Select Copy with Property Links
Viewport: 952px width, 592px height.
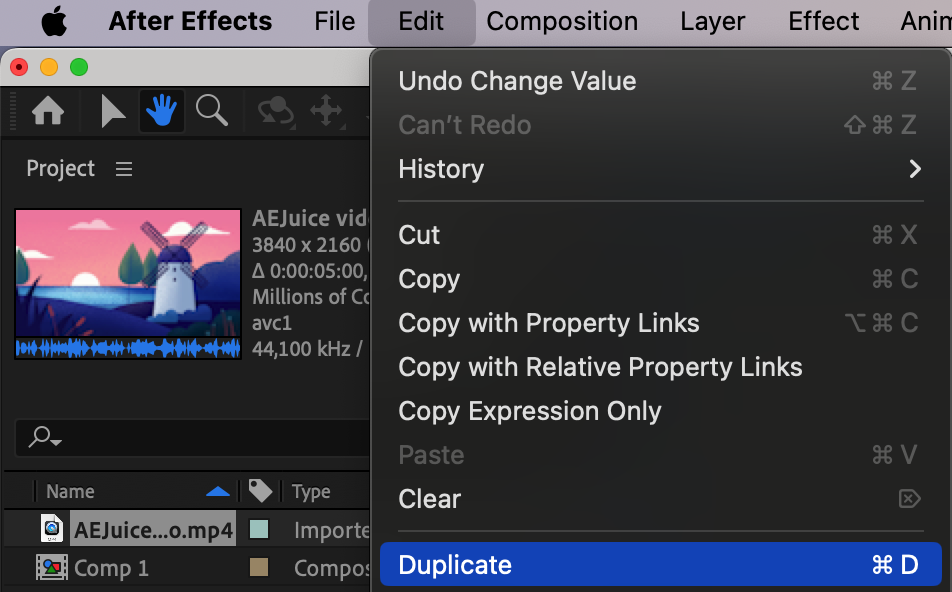point(549,323)
